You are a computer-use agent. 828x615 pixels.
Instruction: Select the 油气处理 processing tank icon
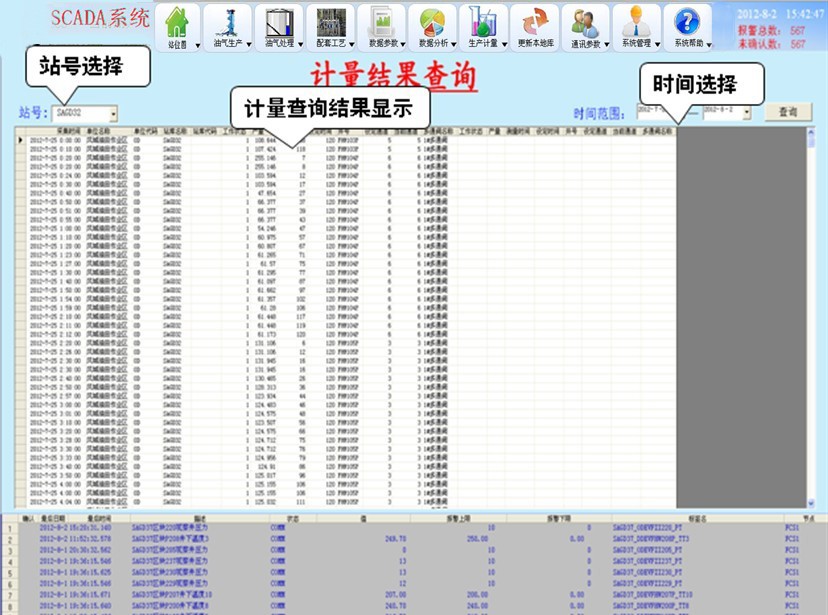[278, 24]
